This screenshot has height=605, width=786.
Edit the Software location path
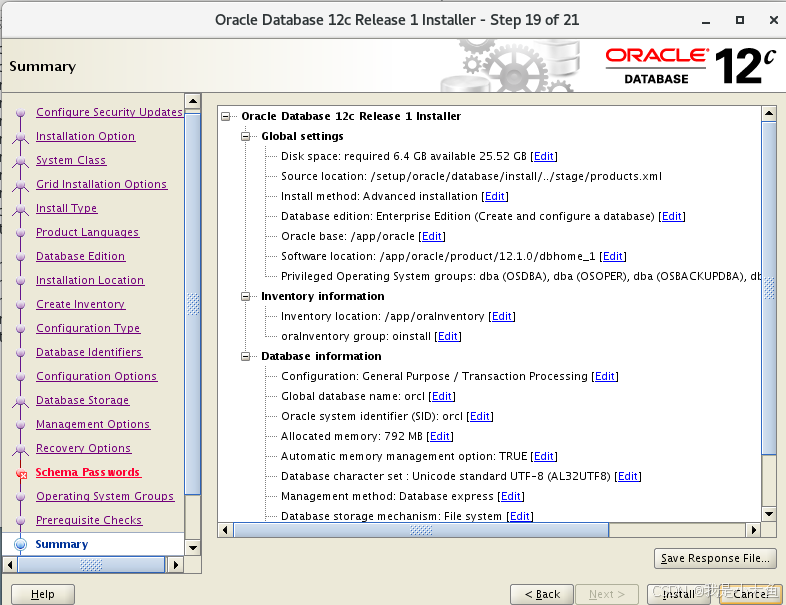[x=613, y=257]
